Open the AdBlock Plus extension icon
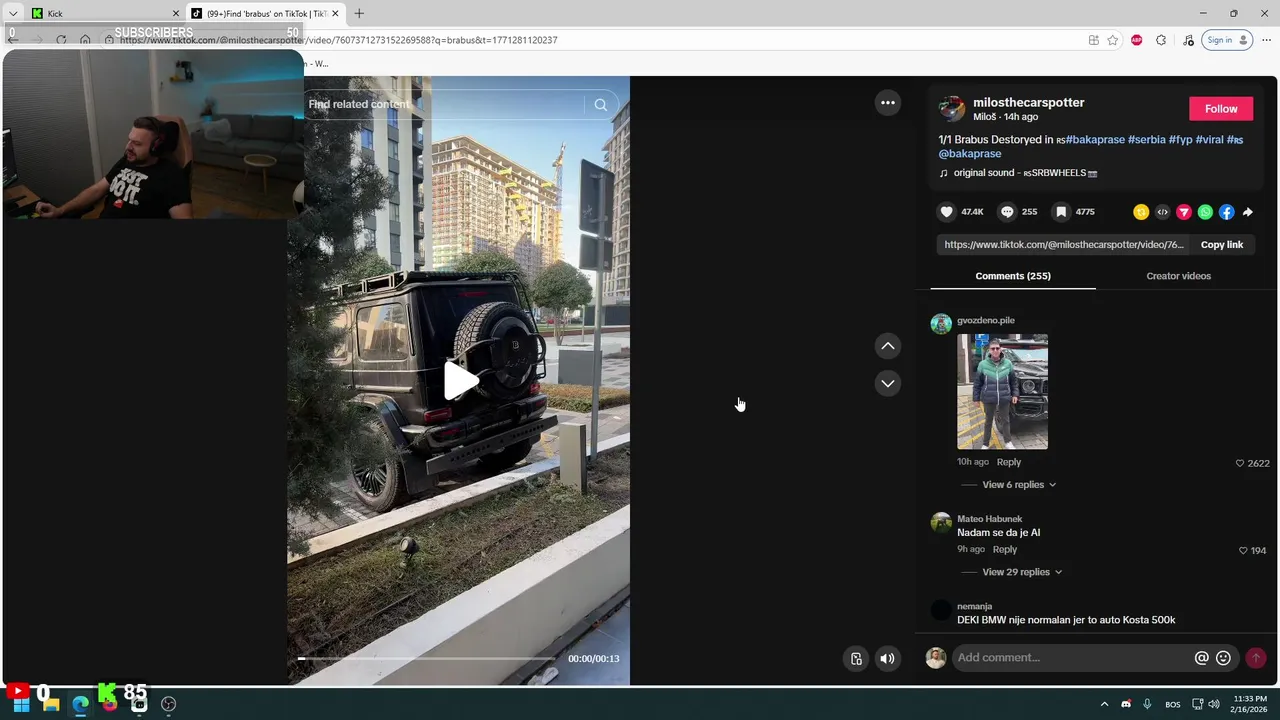The width and height of the screenshot is (1280, 720). 1136,40
